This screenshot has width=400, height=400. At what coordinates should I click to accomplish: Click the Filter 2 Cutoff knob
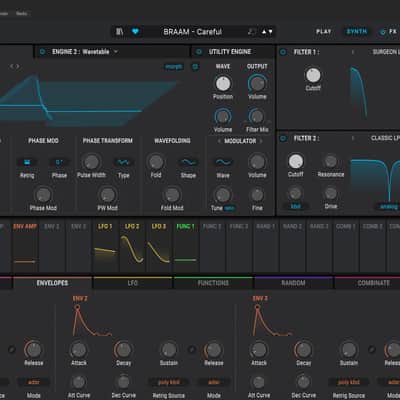(x=296, y=161)
